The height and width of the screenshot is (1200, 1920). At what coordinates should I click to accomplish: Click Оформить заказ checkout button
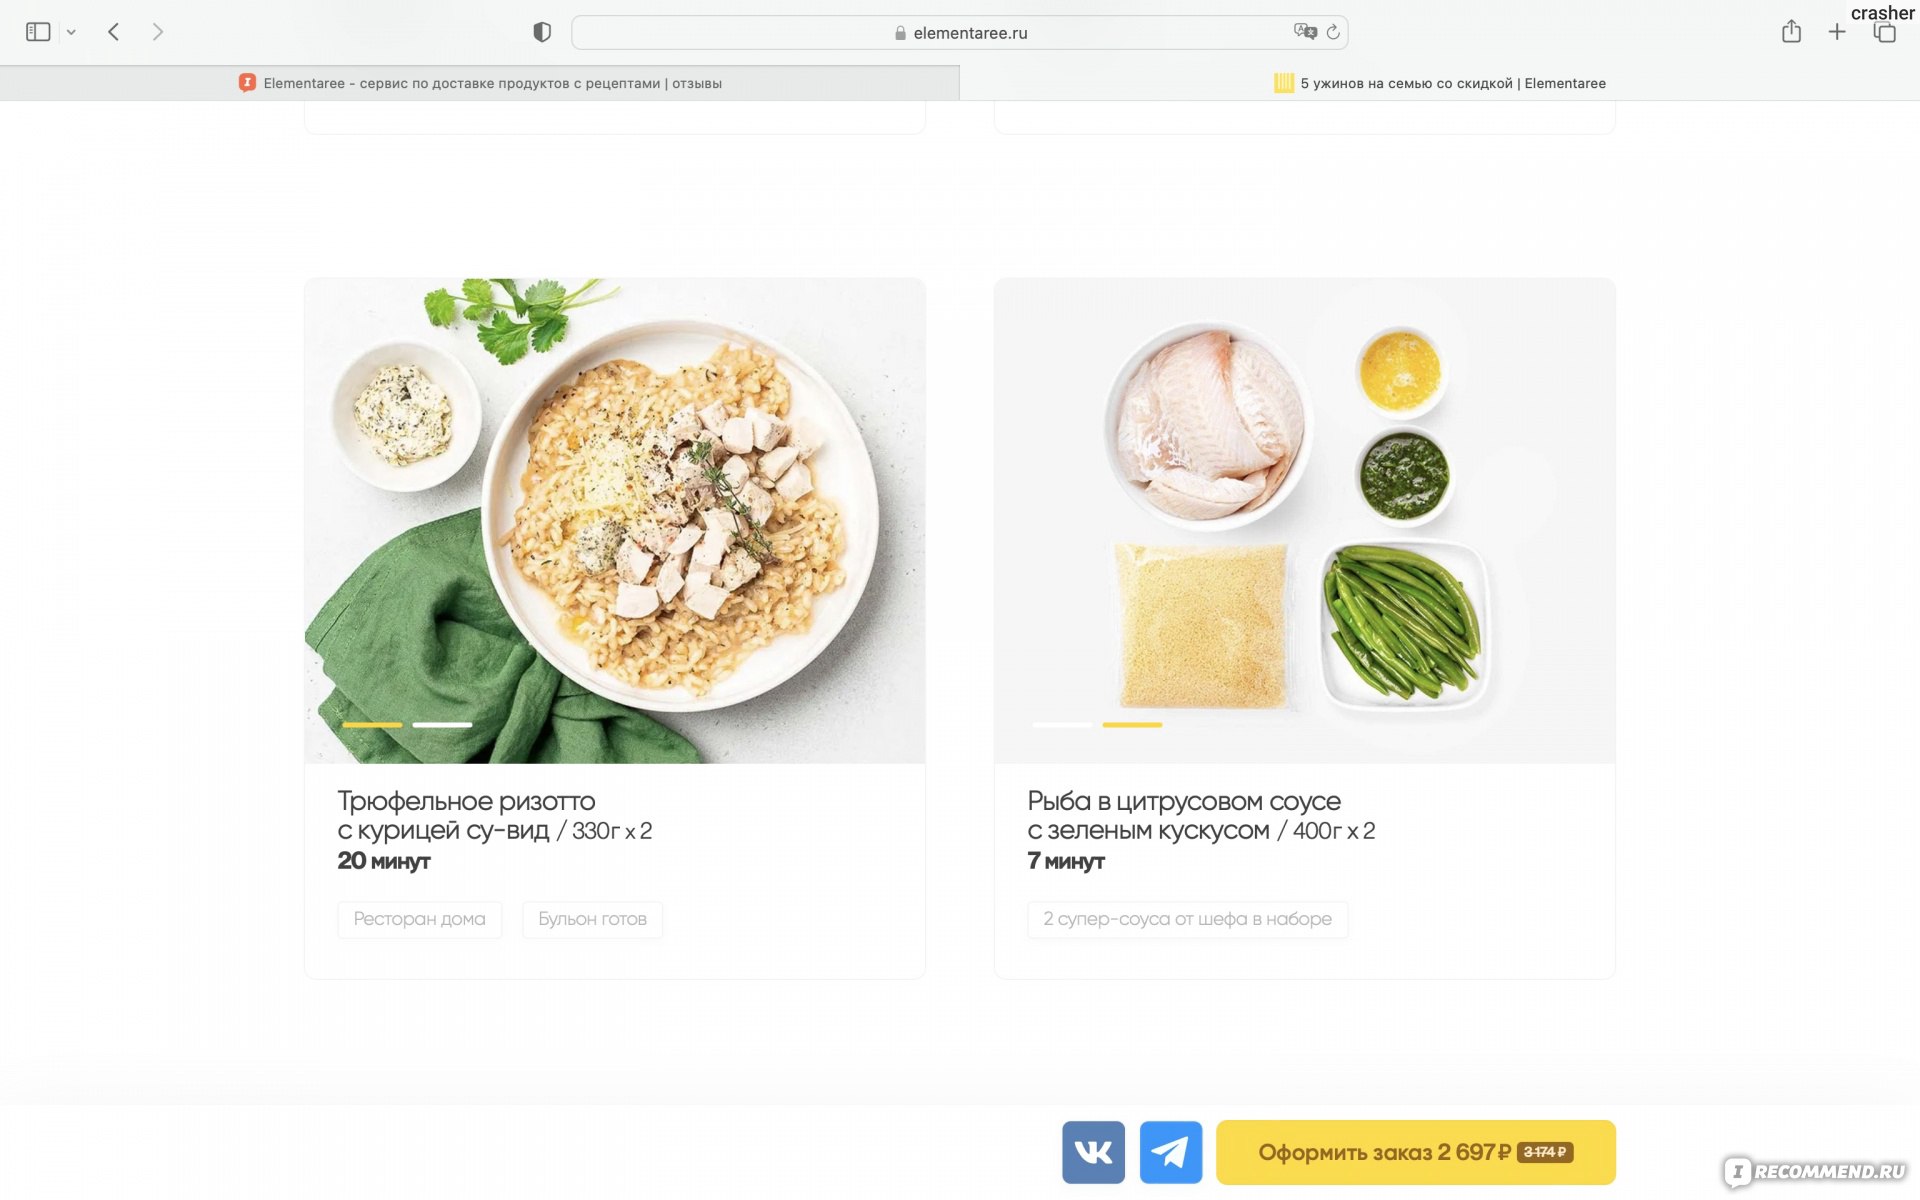tap(1415, 1152)
